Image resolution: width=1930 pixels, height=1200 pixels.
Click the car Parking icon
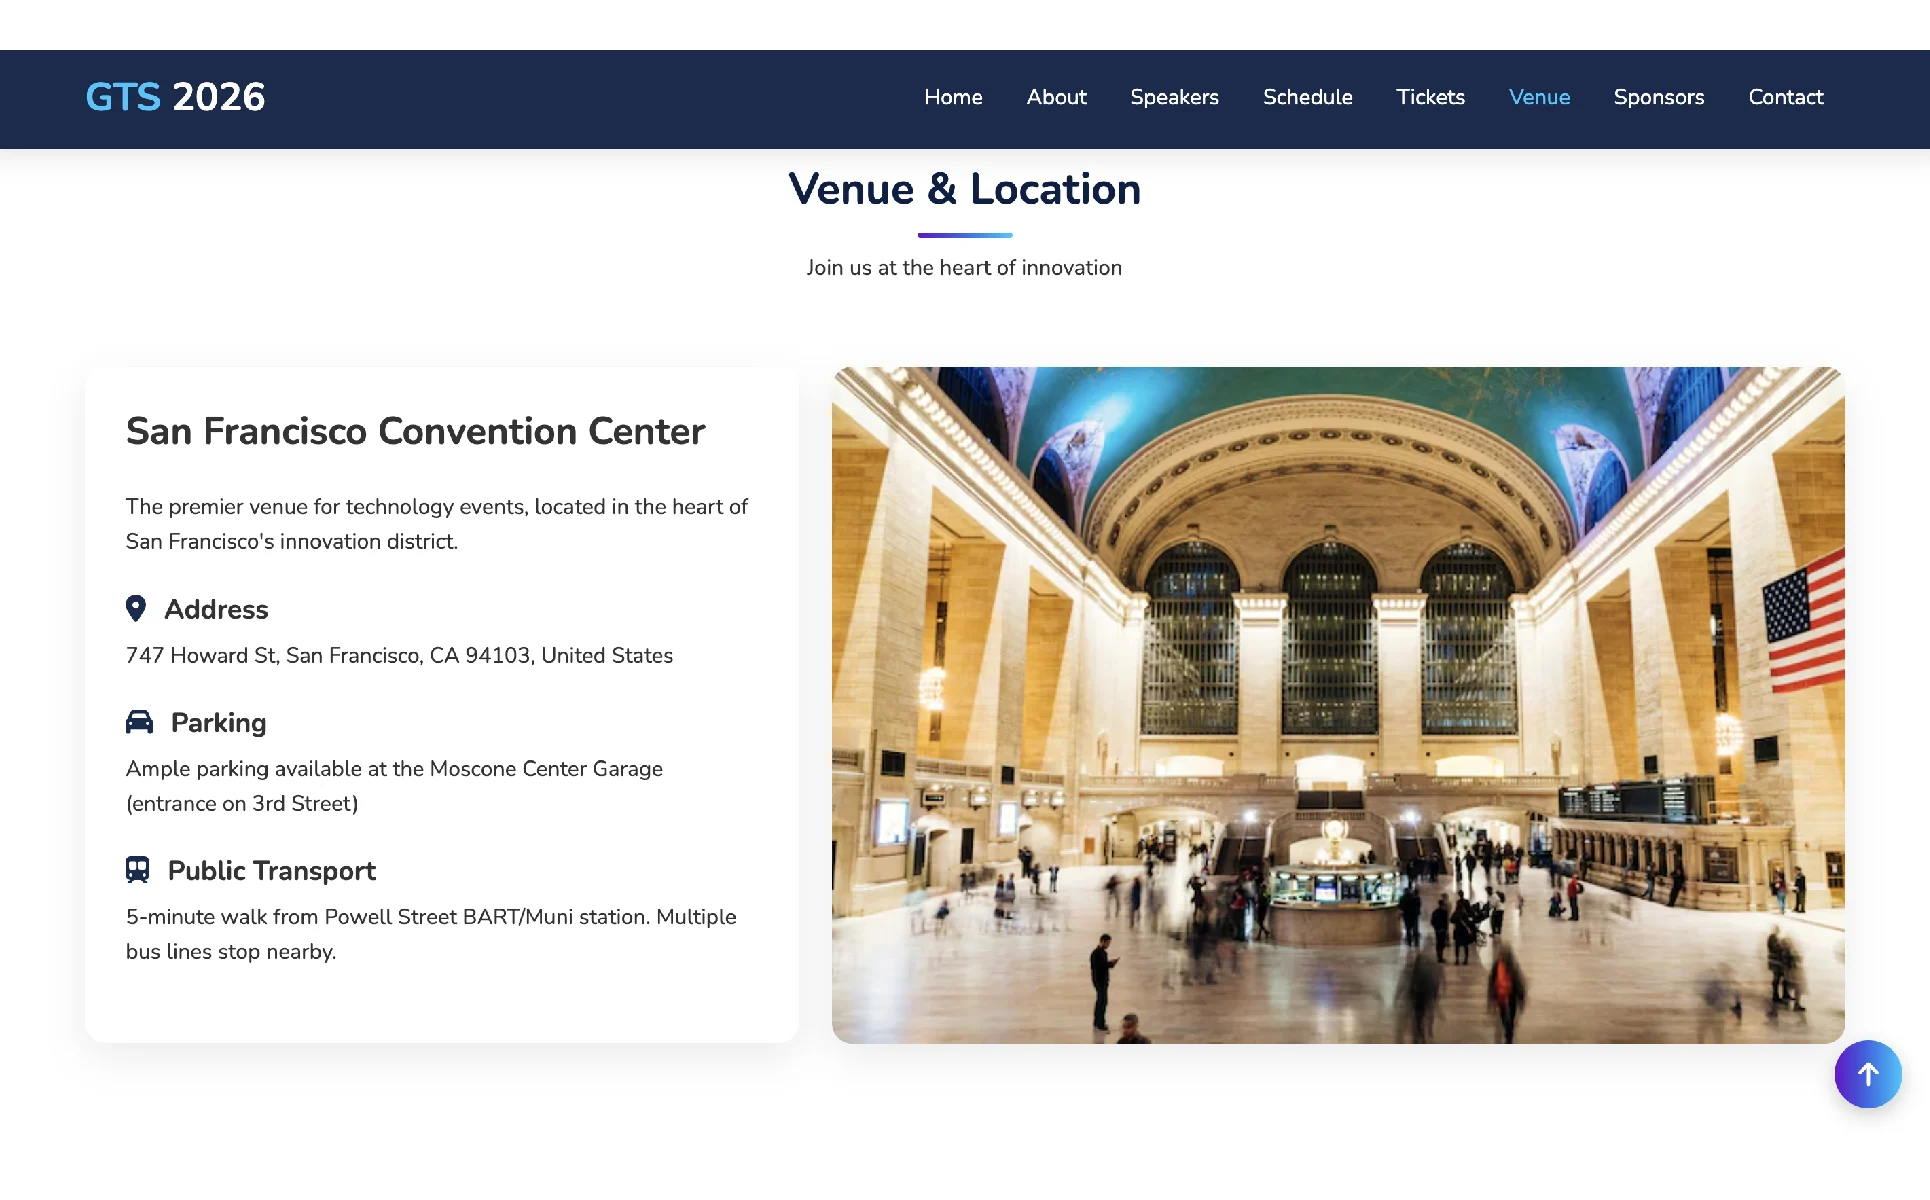click(139, 722)
